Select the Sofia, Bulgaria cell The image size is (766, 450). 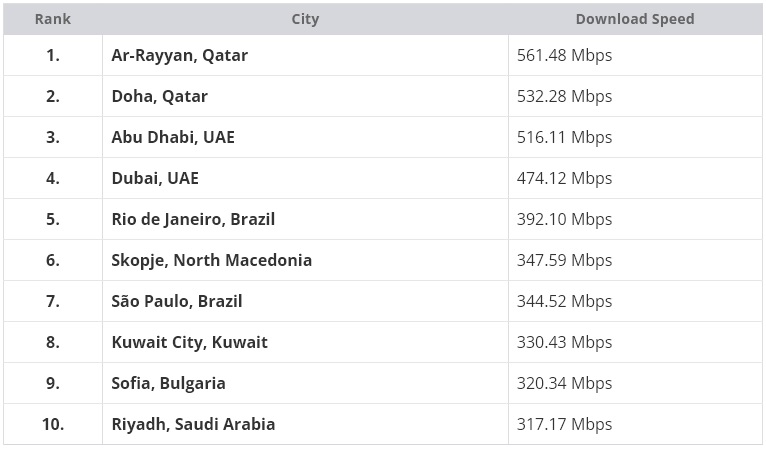pos(305,384)
